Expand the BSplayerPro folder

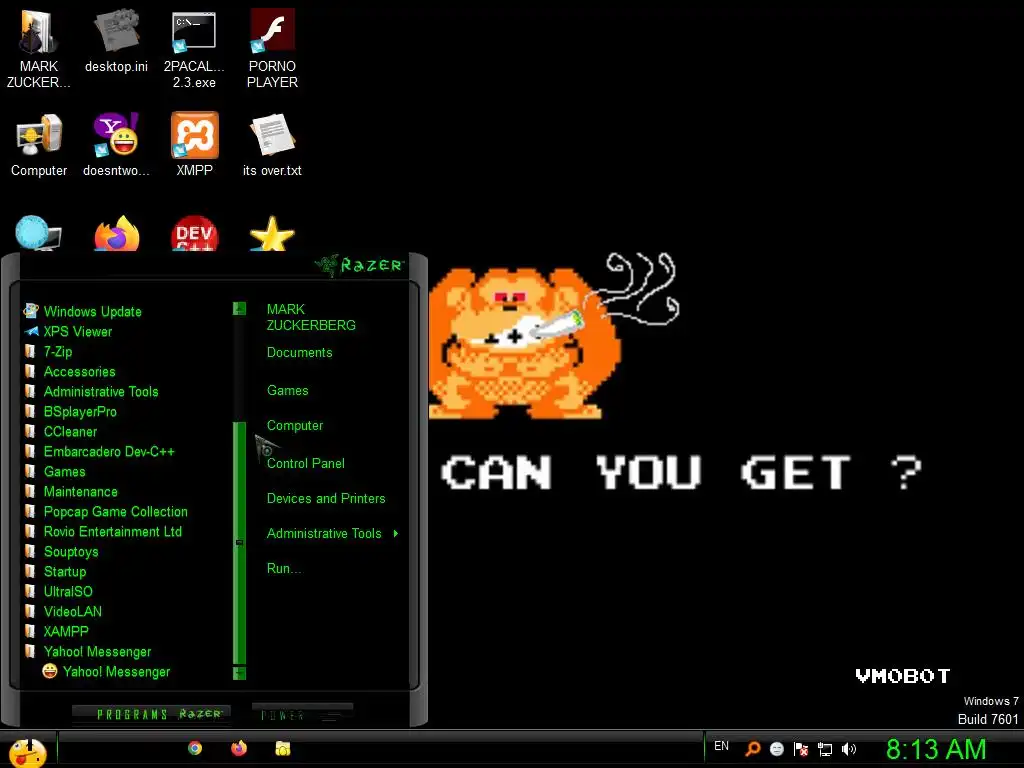coord(70,411)
